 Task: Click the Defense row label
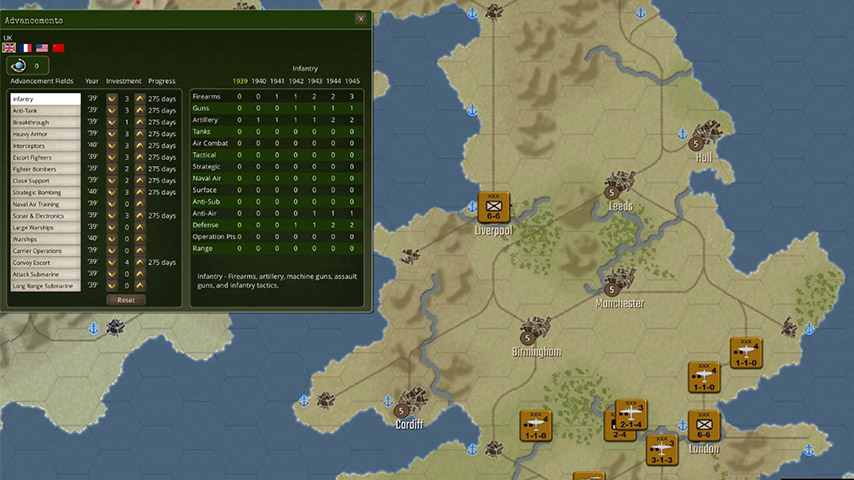click(205, 225)
